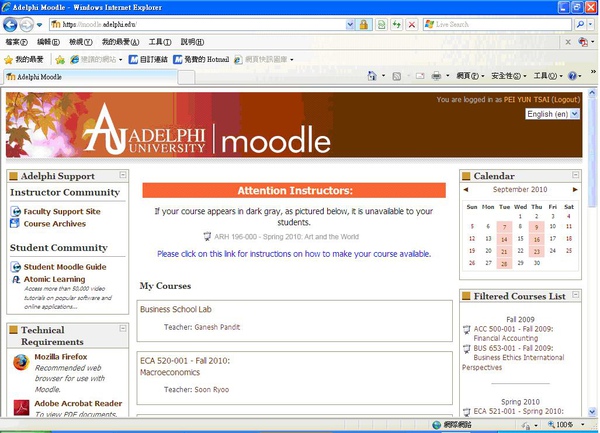
Task: Click the page scrollbar down arrow
Action: [x=592, y=412]
